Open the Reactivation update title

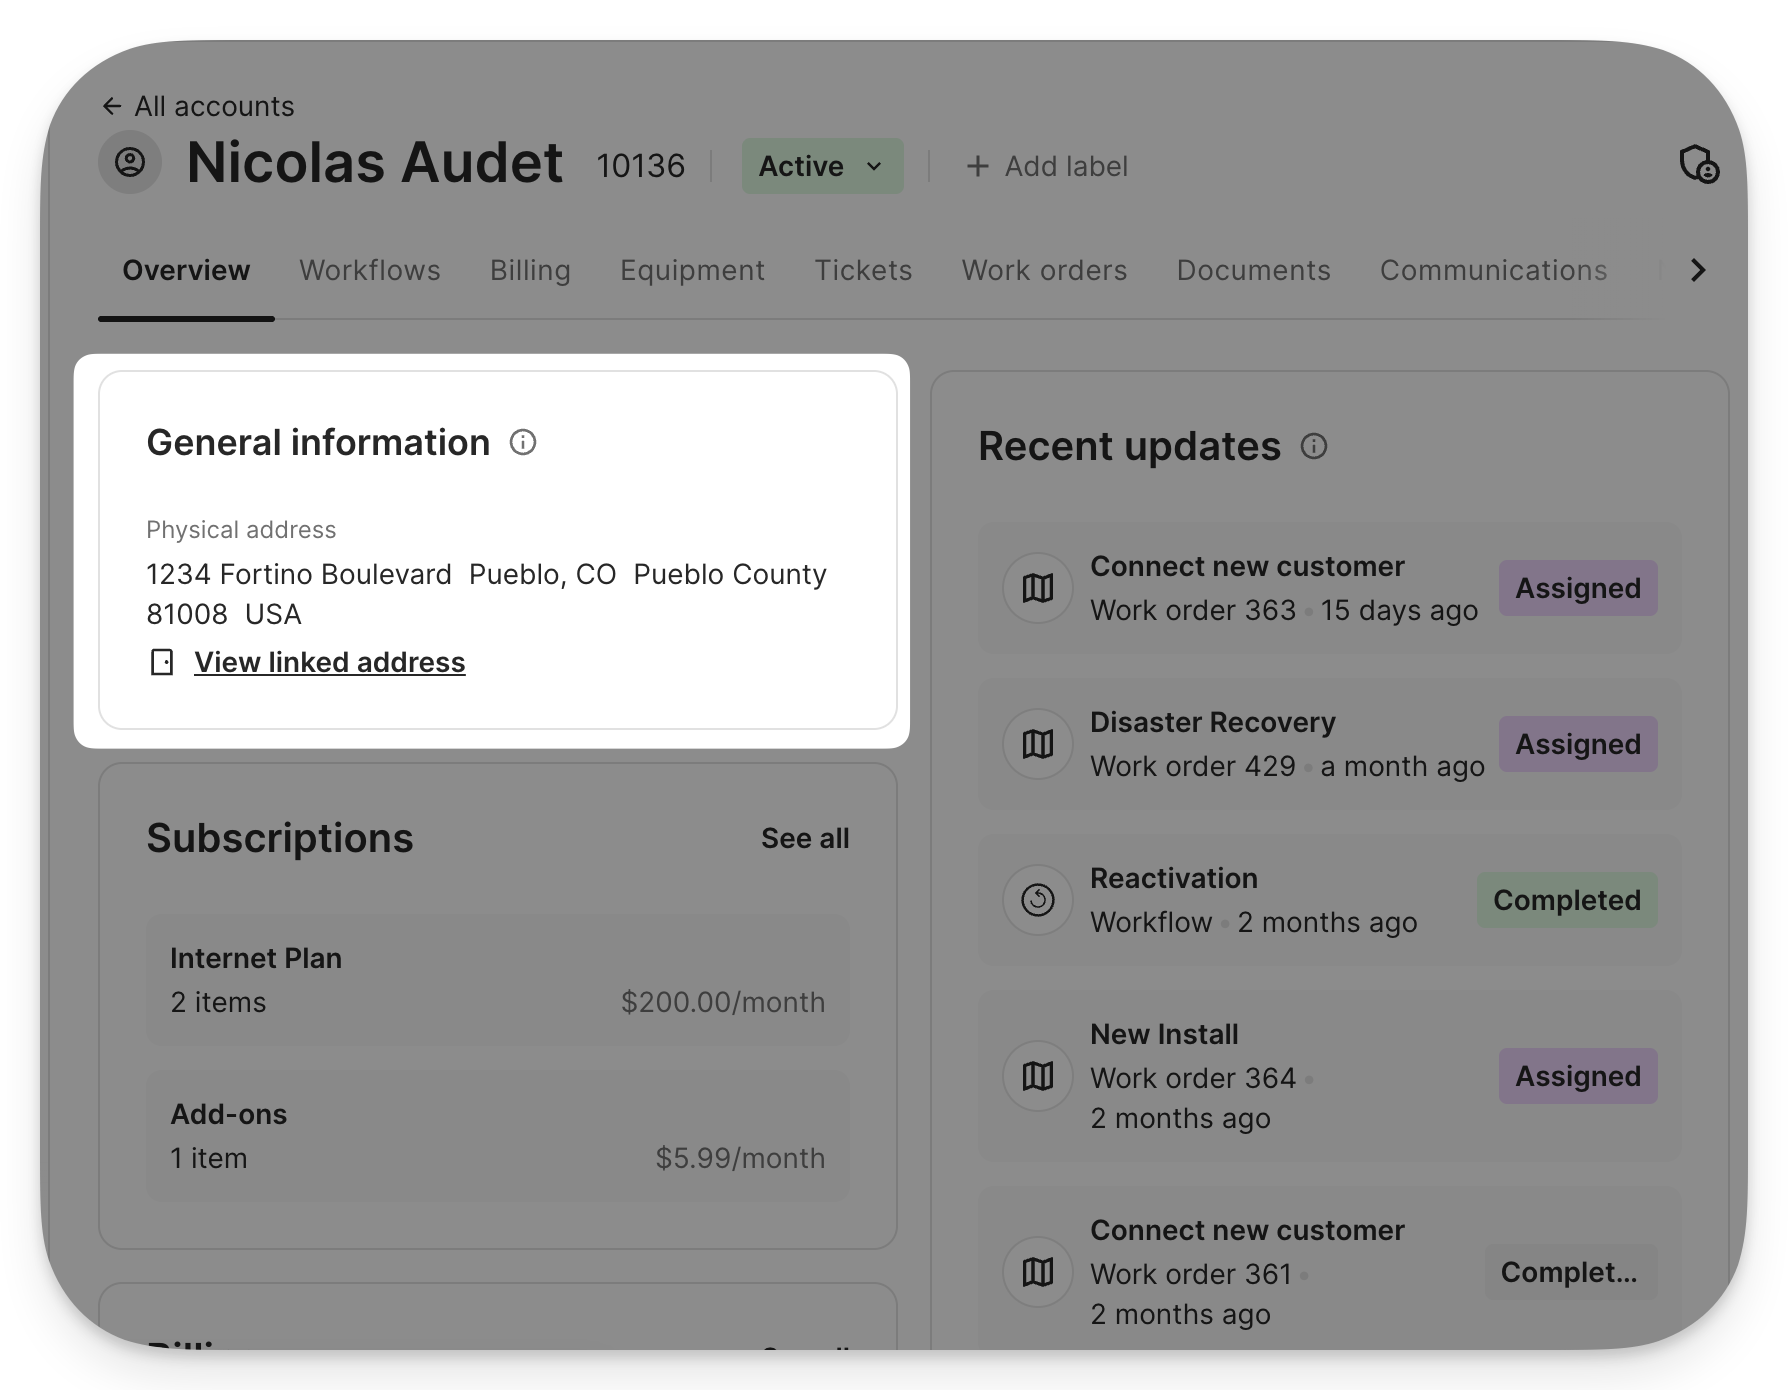tap(1174, 878)
